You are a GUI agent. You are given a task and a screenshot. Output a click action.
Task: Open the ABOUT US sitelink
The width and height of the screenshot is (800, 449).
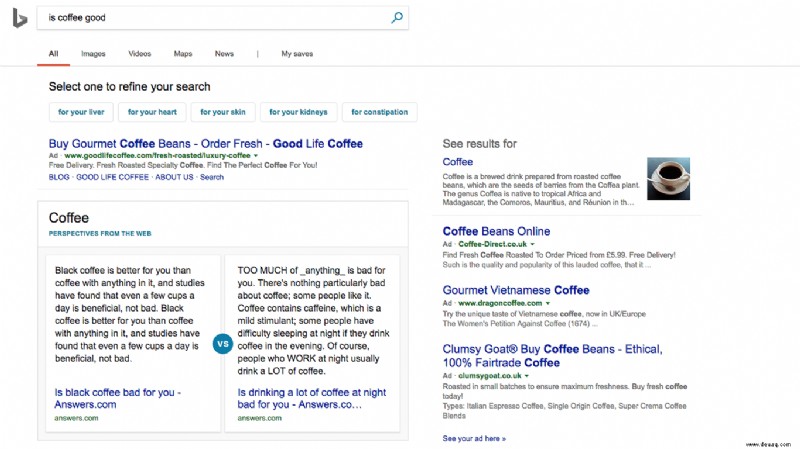pos(174,177)
